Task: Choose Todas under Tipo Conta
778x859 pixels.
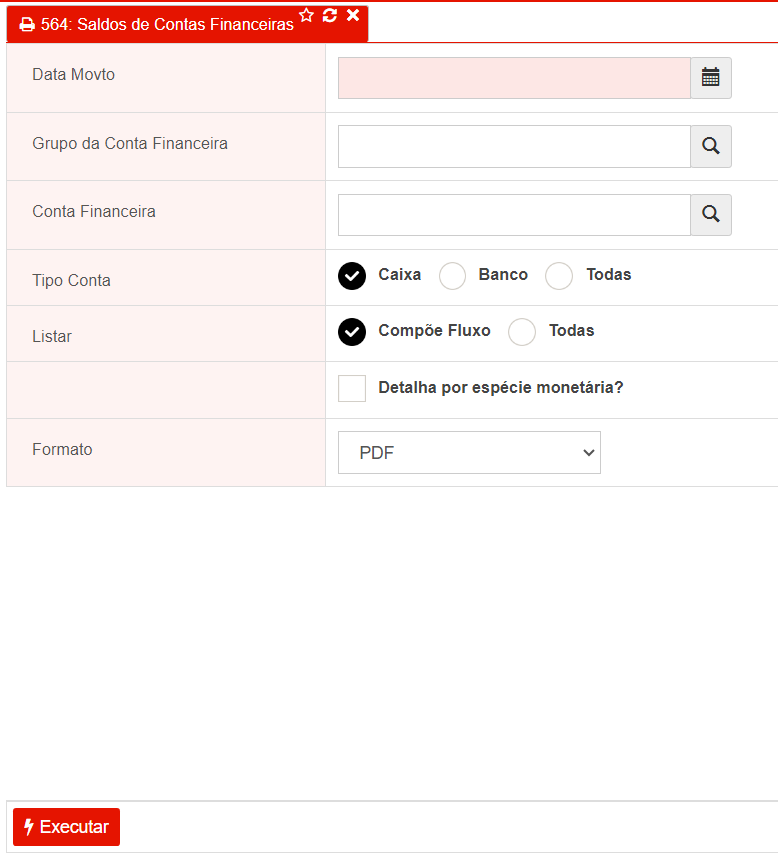Action: click(559, 276)
